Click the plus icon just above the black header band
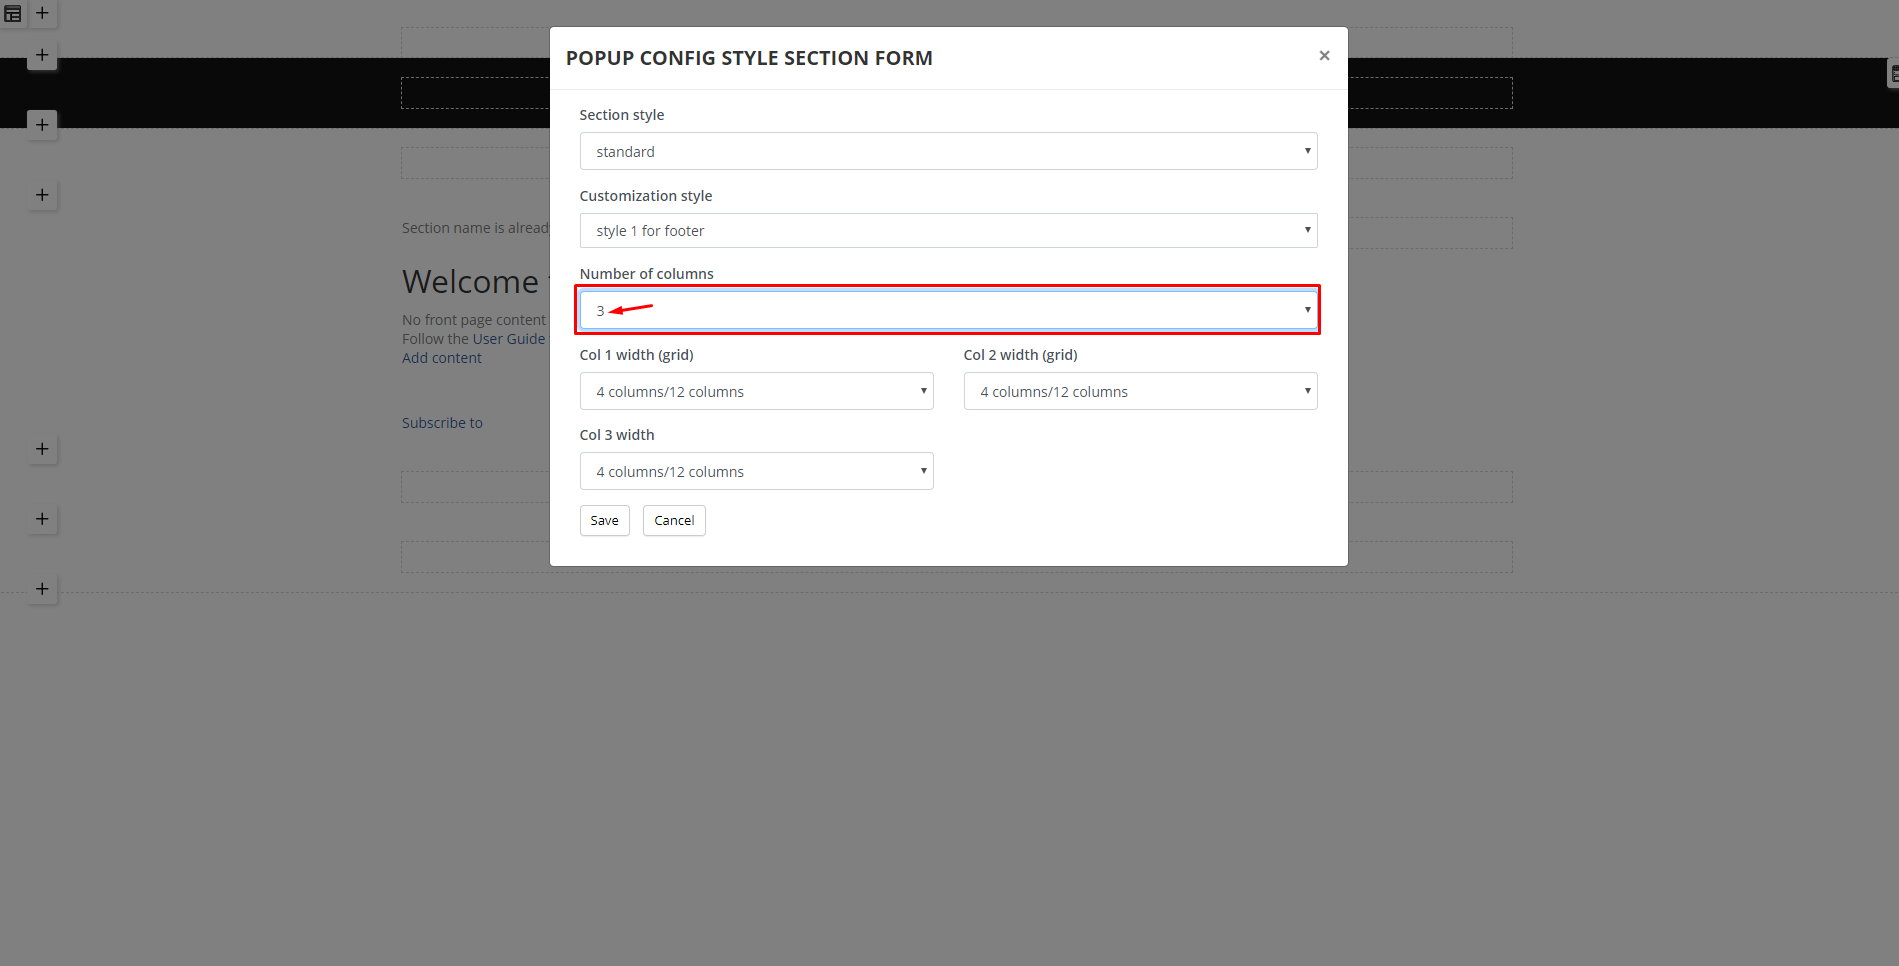This screenshot has width=1899, height=966. 42,55
